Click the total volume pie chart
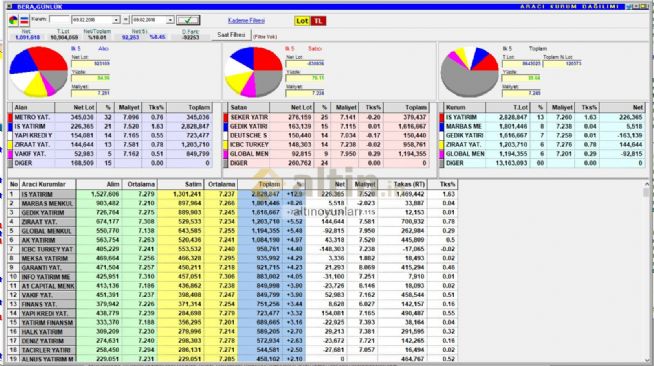The width and height of the screenshot is (654, 366). pos(470,72)
